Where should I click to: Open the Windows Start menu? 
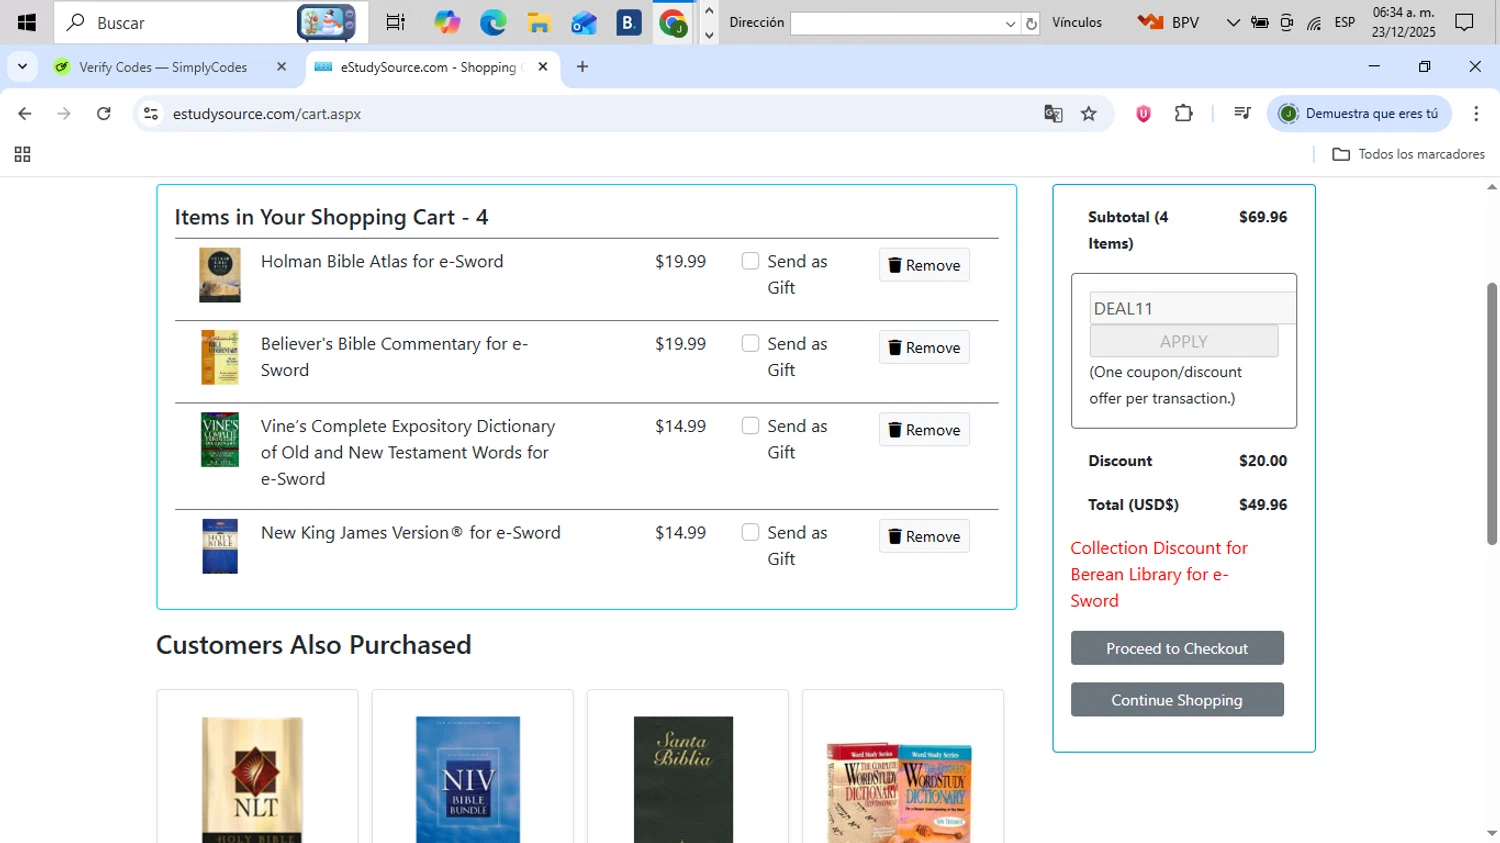pos(27,22)
